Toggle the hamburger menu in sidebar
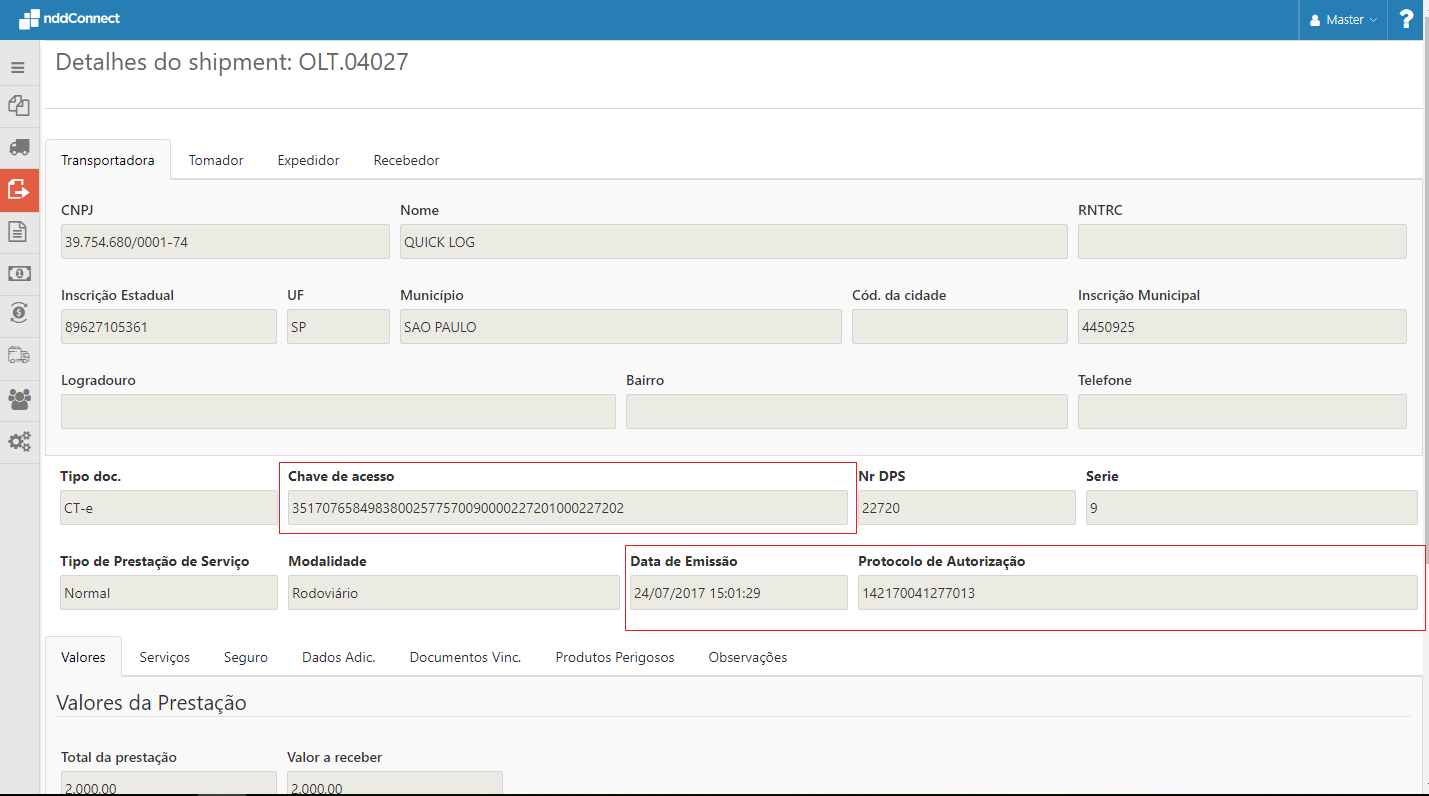 coord(18,67)
